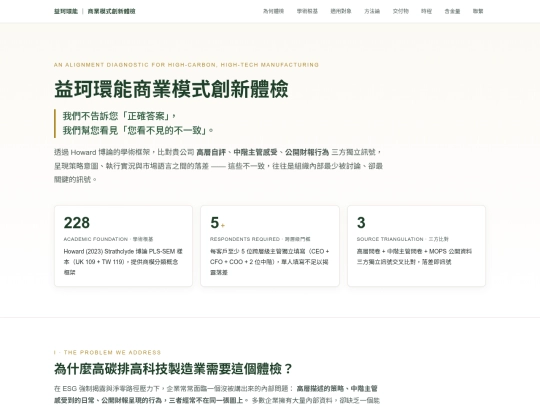Click the bold text 高層自評 in the intro

point(211,152)
